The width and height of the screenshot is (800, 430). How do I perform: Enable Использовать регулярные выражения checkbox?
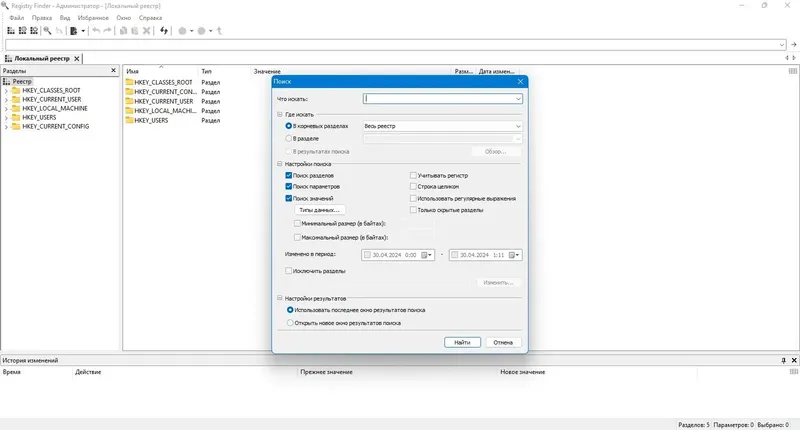click(x=413, y=198)
